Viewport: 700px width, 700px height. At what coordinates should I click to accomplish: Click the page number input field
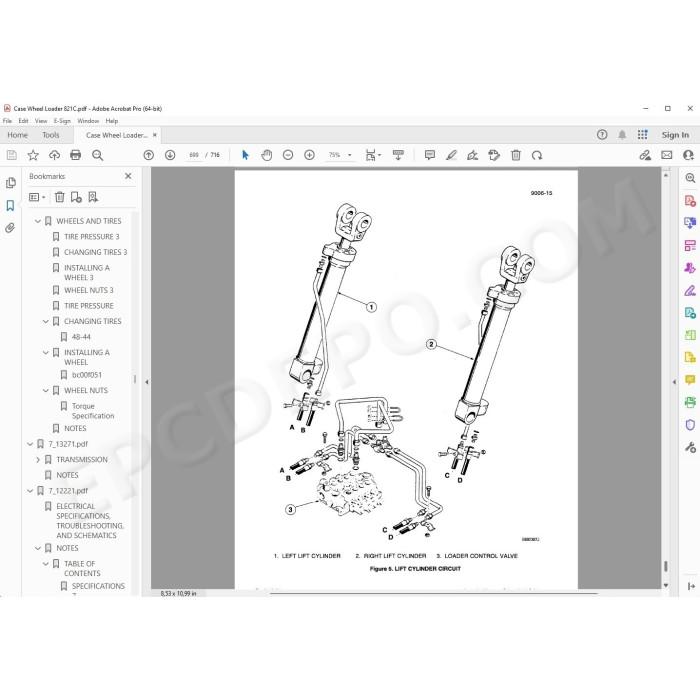(194, 155)
